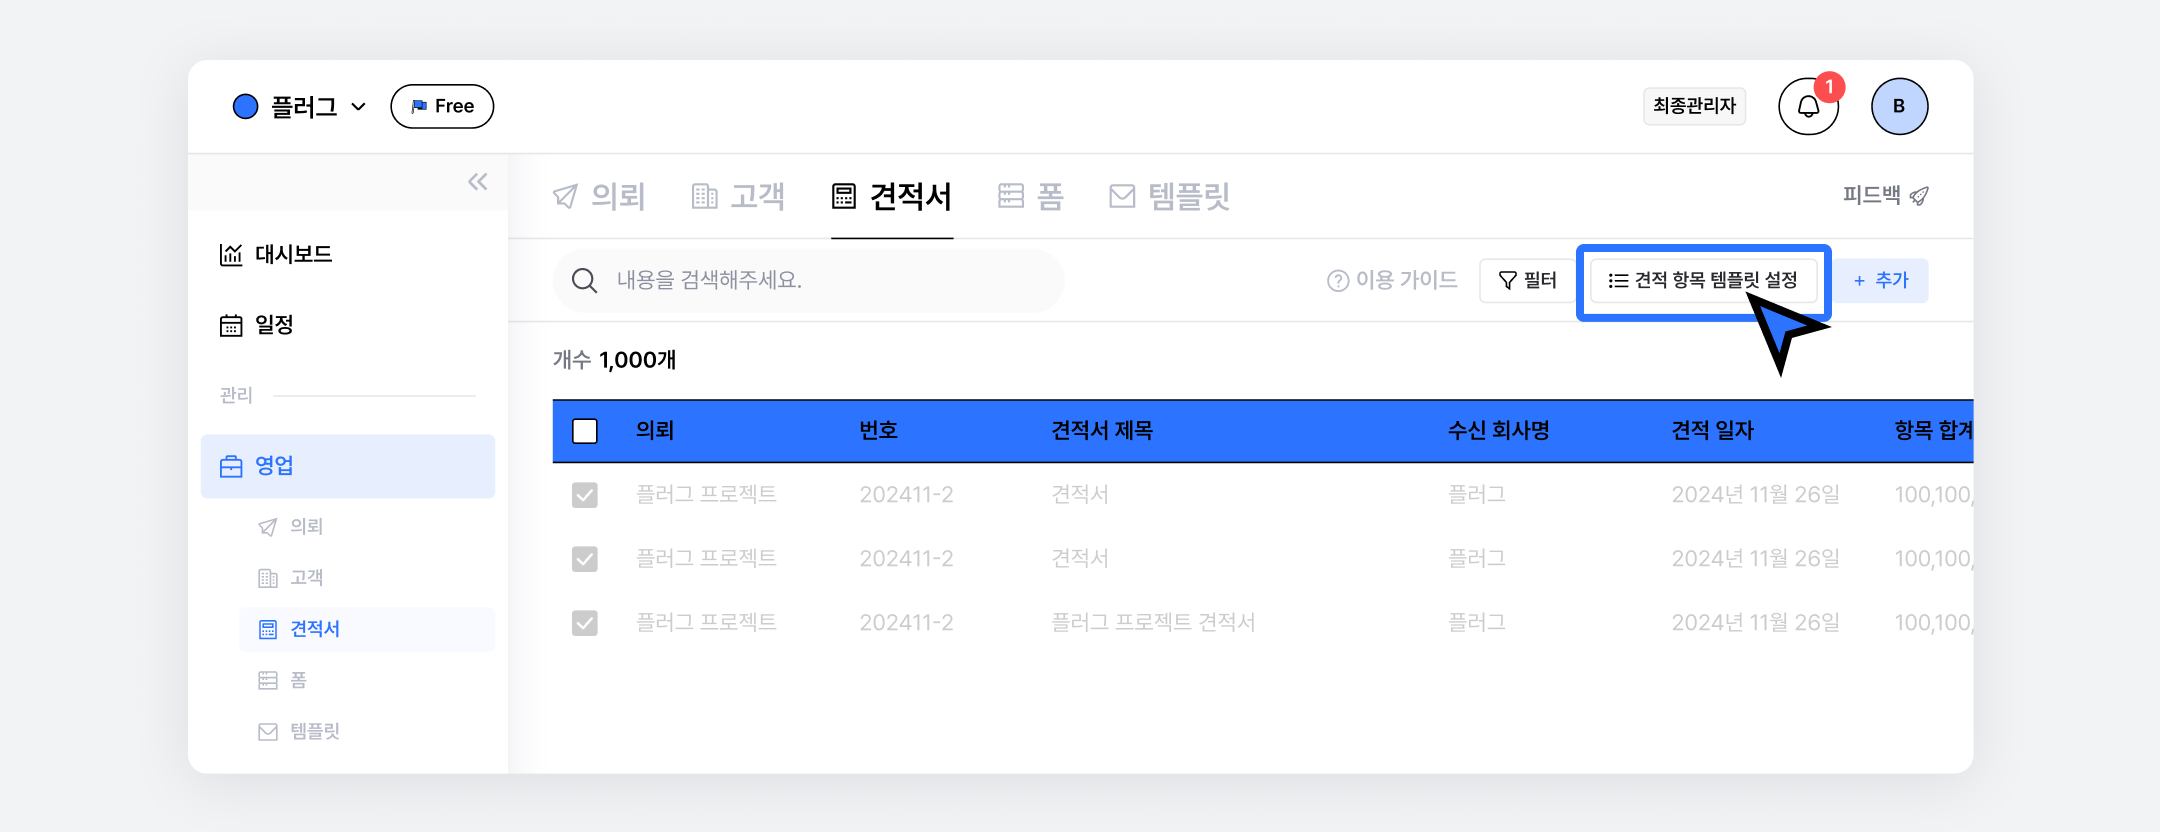Click the 피드백 rocket link
Image resolution: width=2160 pixels, height=832 pixels.
(1885, 195)
